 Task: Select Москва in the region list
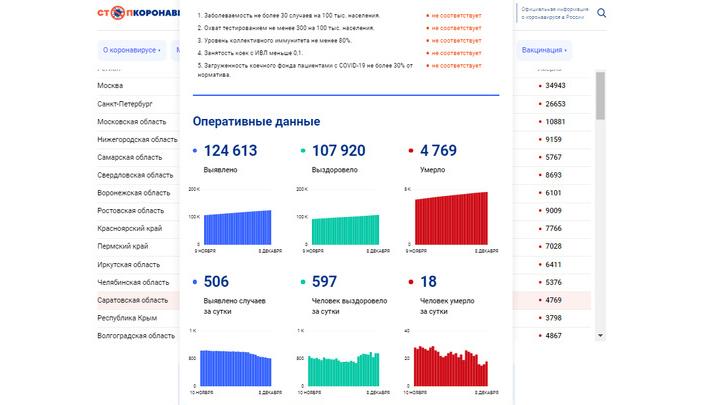click(x=110, y=86)
